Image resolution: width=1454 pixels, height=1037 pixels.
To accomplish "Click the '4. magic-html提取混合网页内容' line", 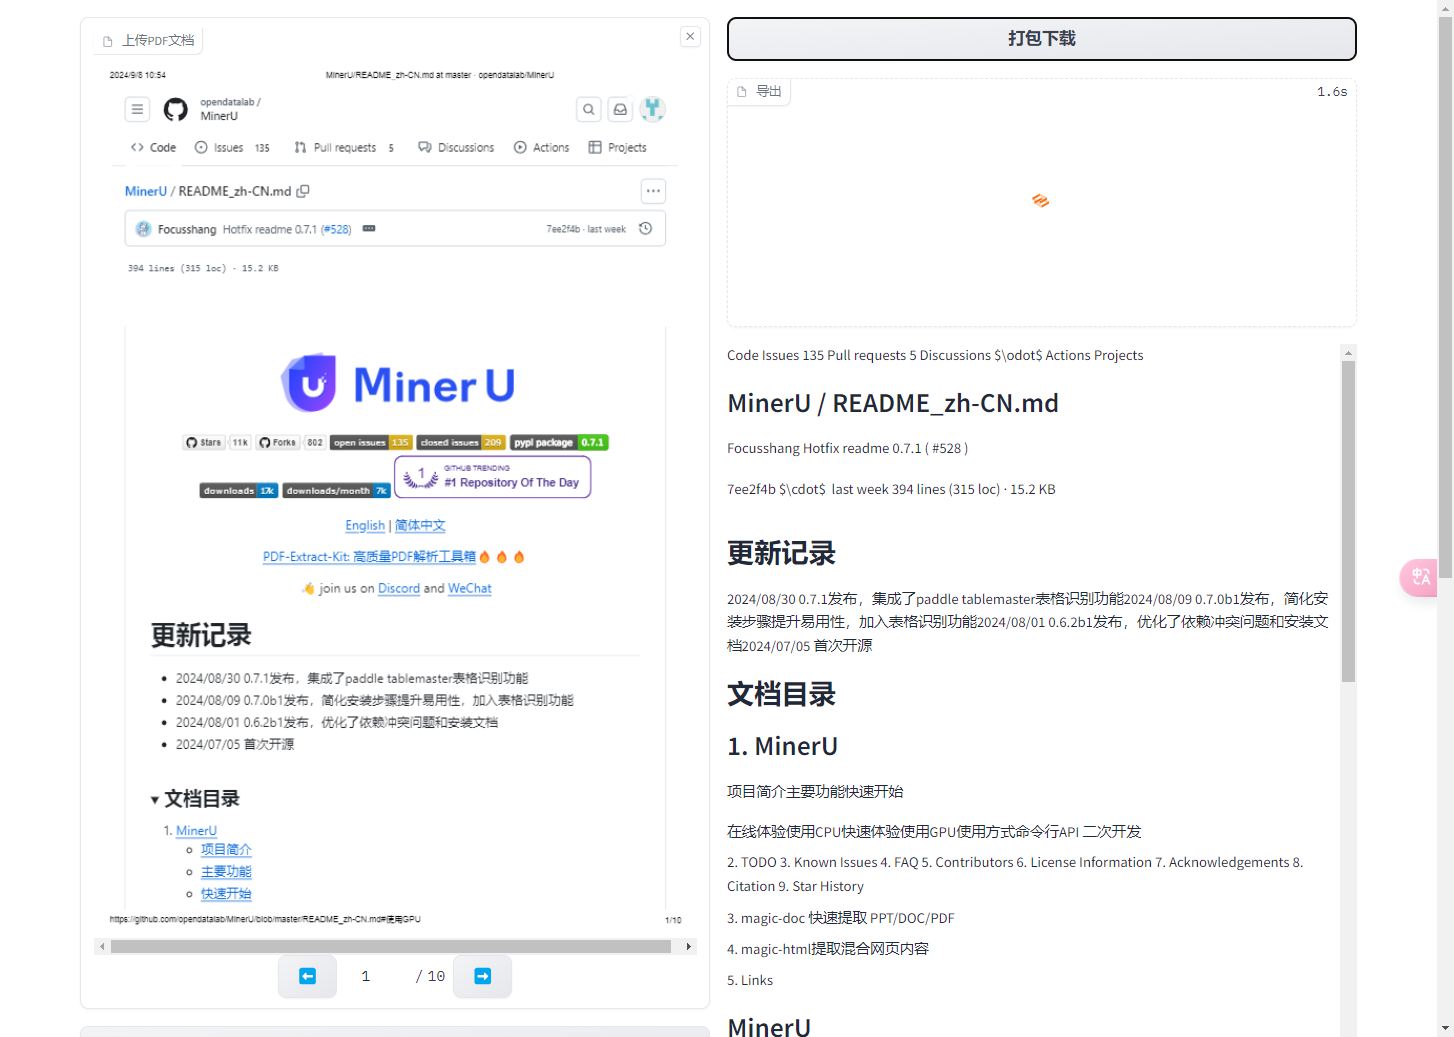I will click(828, 949).
